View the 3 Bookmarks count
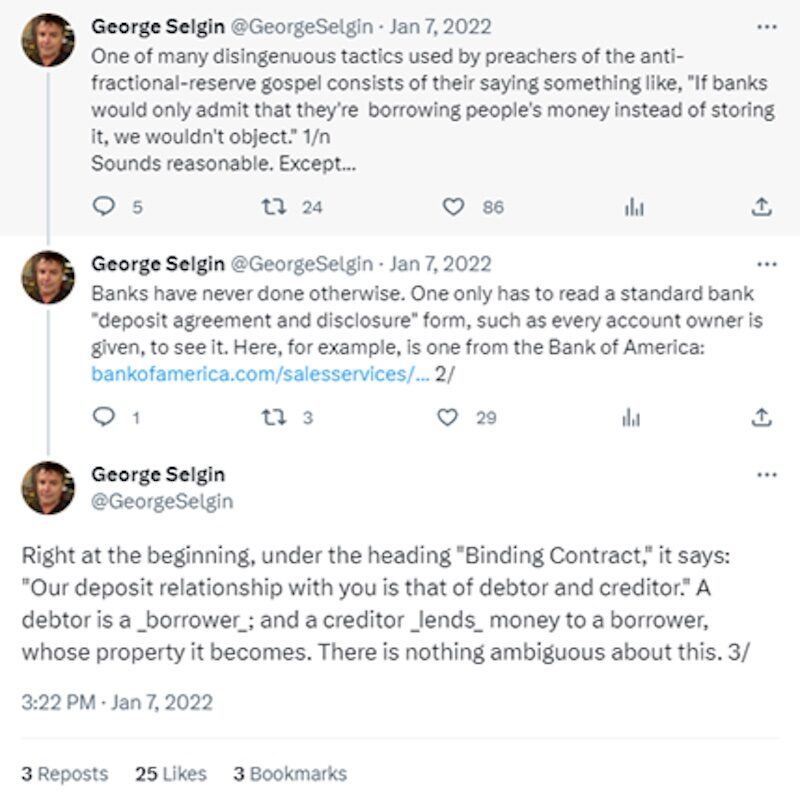The image size is (800, 806). coord(290,774)
